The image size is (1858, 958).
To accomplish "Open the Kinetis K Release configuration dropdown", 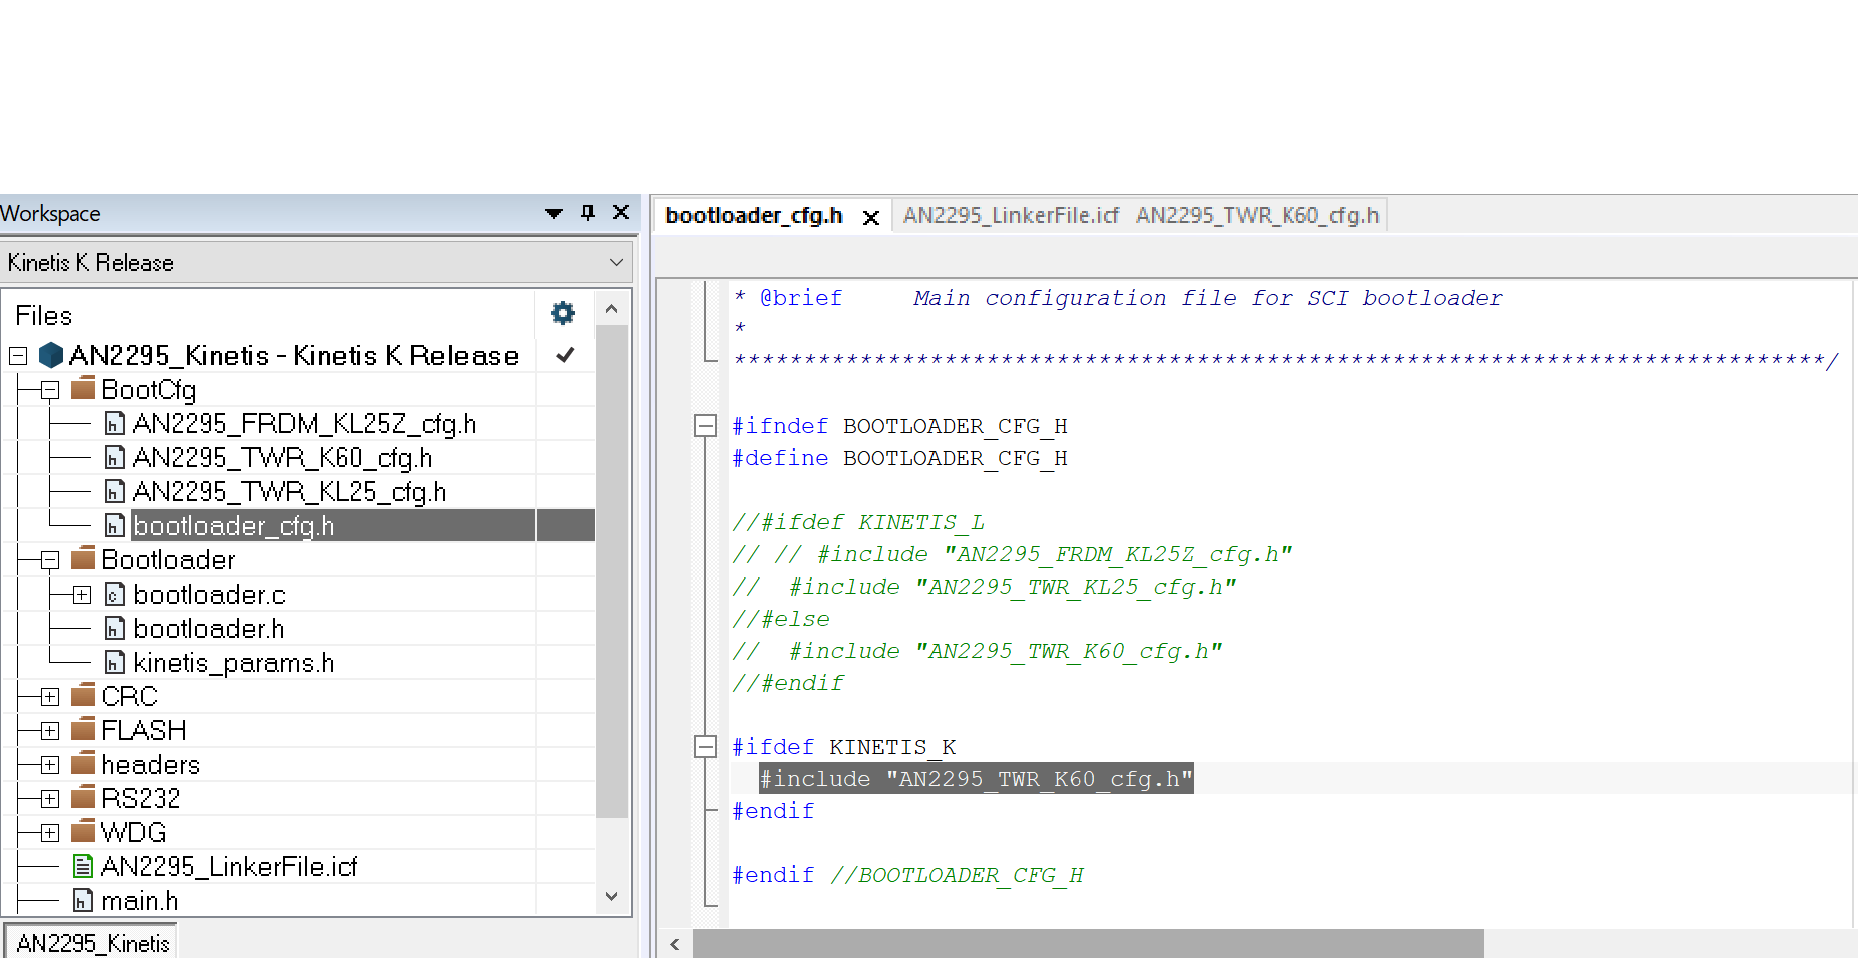I will [617, 262].
